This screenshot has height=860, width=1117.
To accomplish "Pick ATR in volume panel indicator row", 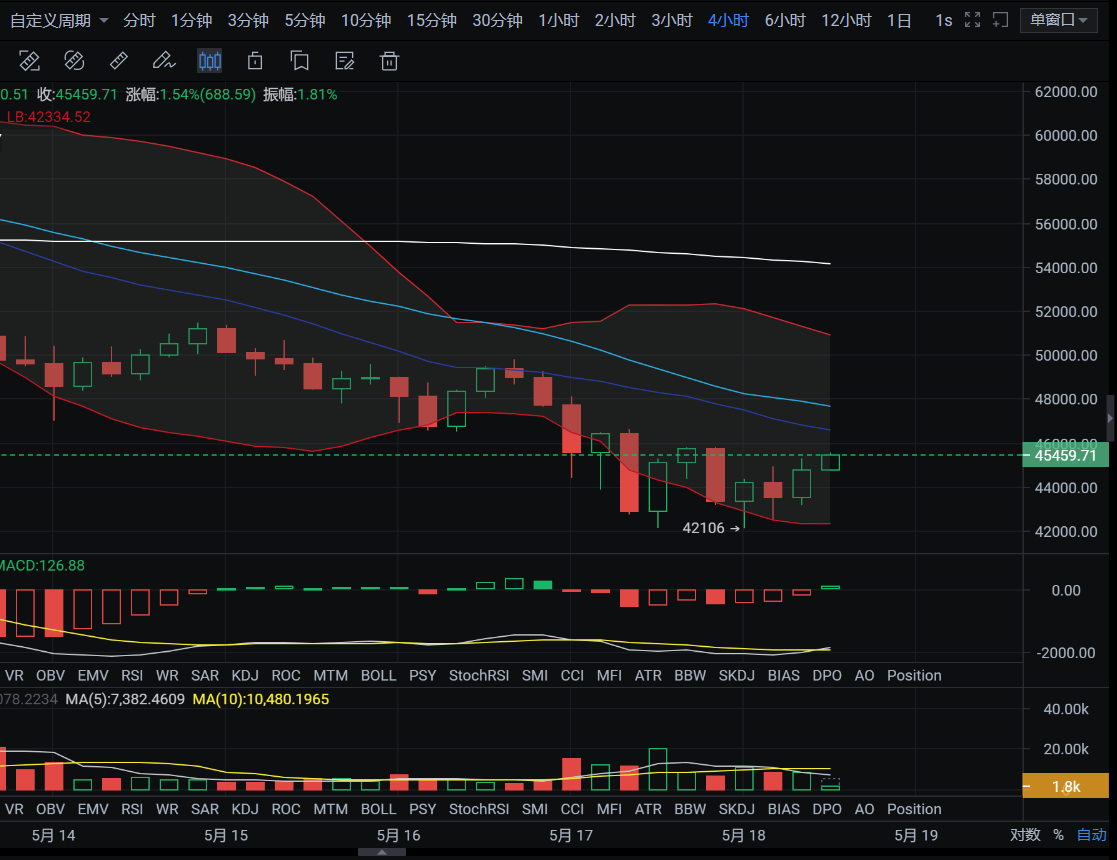I will tap(648, 809).
